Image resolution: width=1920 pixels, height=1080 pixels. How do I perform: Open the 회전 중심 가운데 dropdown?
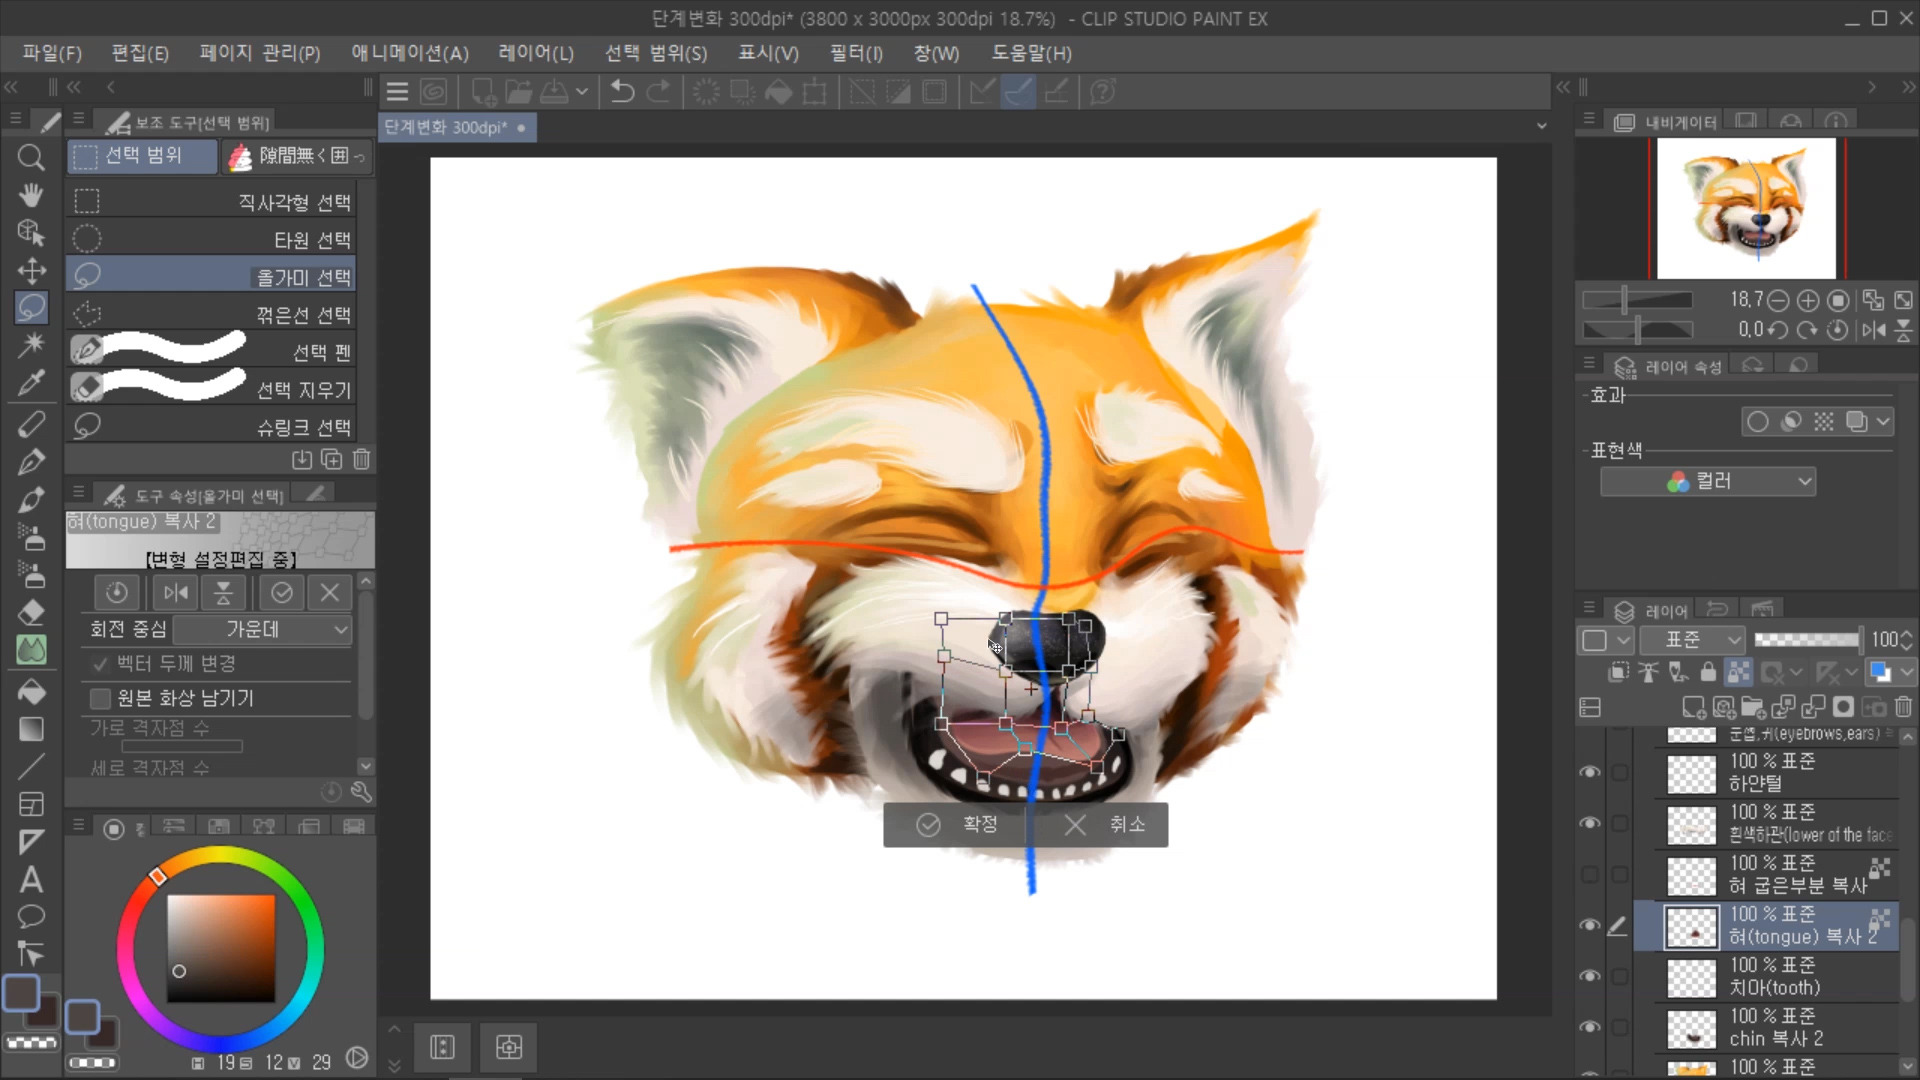pyautogui.click(x=262, y=629)
